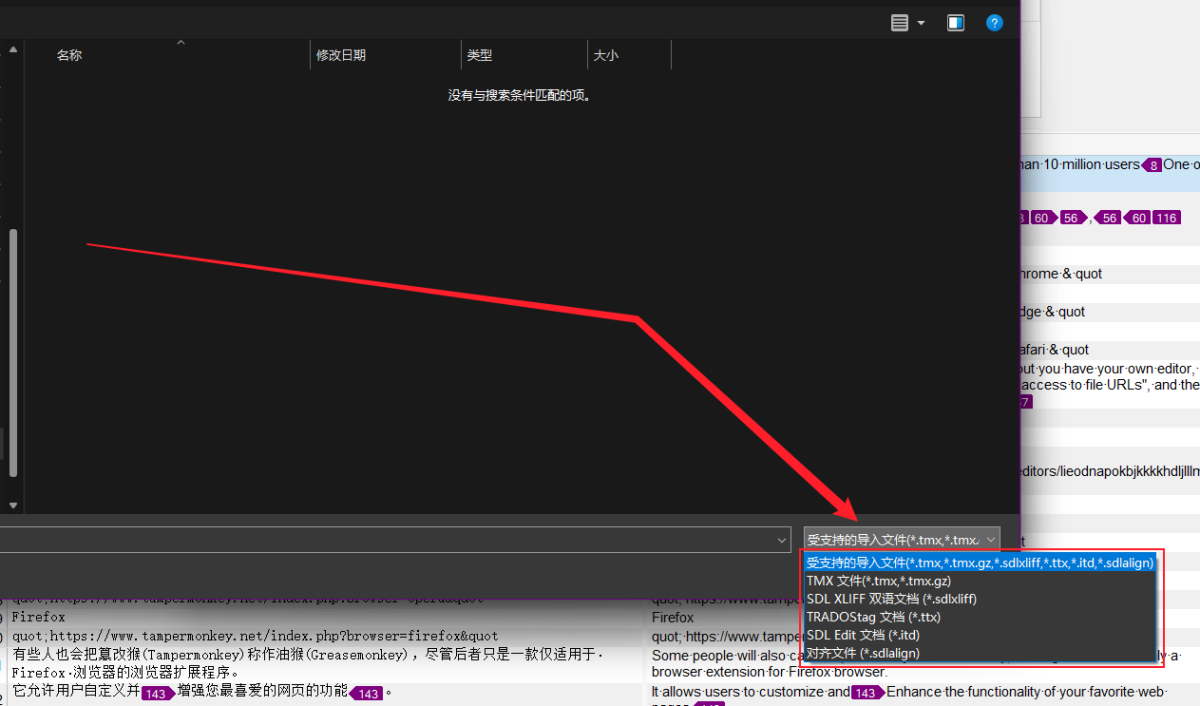Click the navigation pane scroll down arrow
1200x706 pixels.
coord(13,506)
